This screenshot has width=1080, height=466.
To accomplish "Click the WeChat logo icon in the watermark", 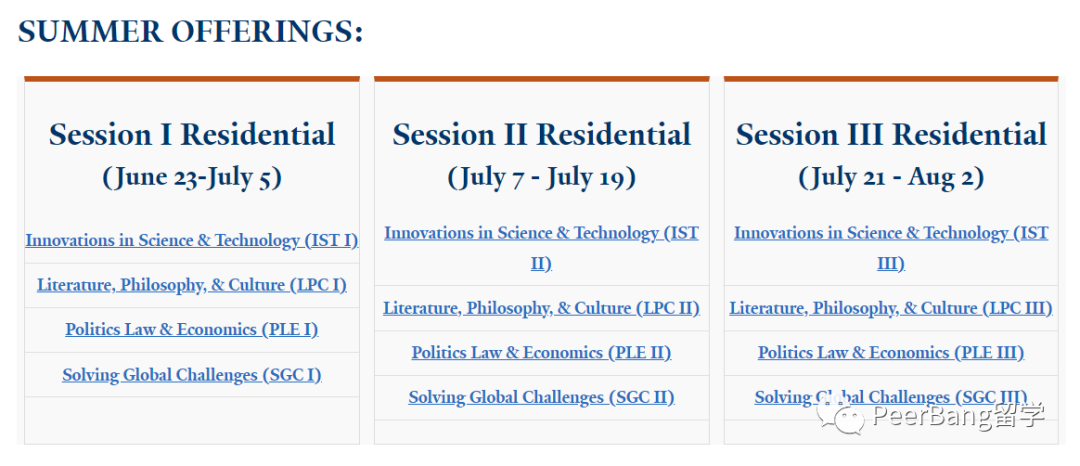I will tap(840, 417).
